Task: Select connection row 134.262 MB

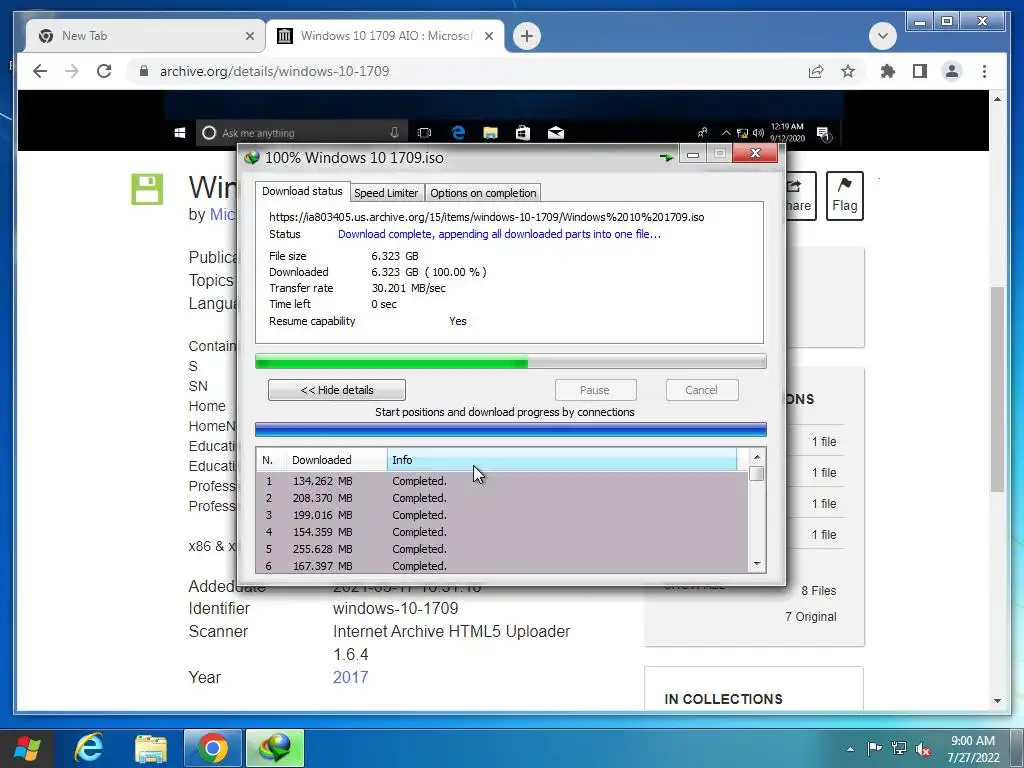Action: click(x=502, y=481)
